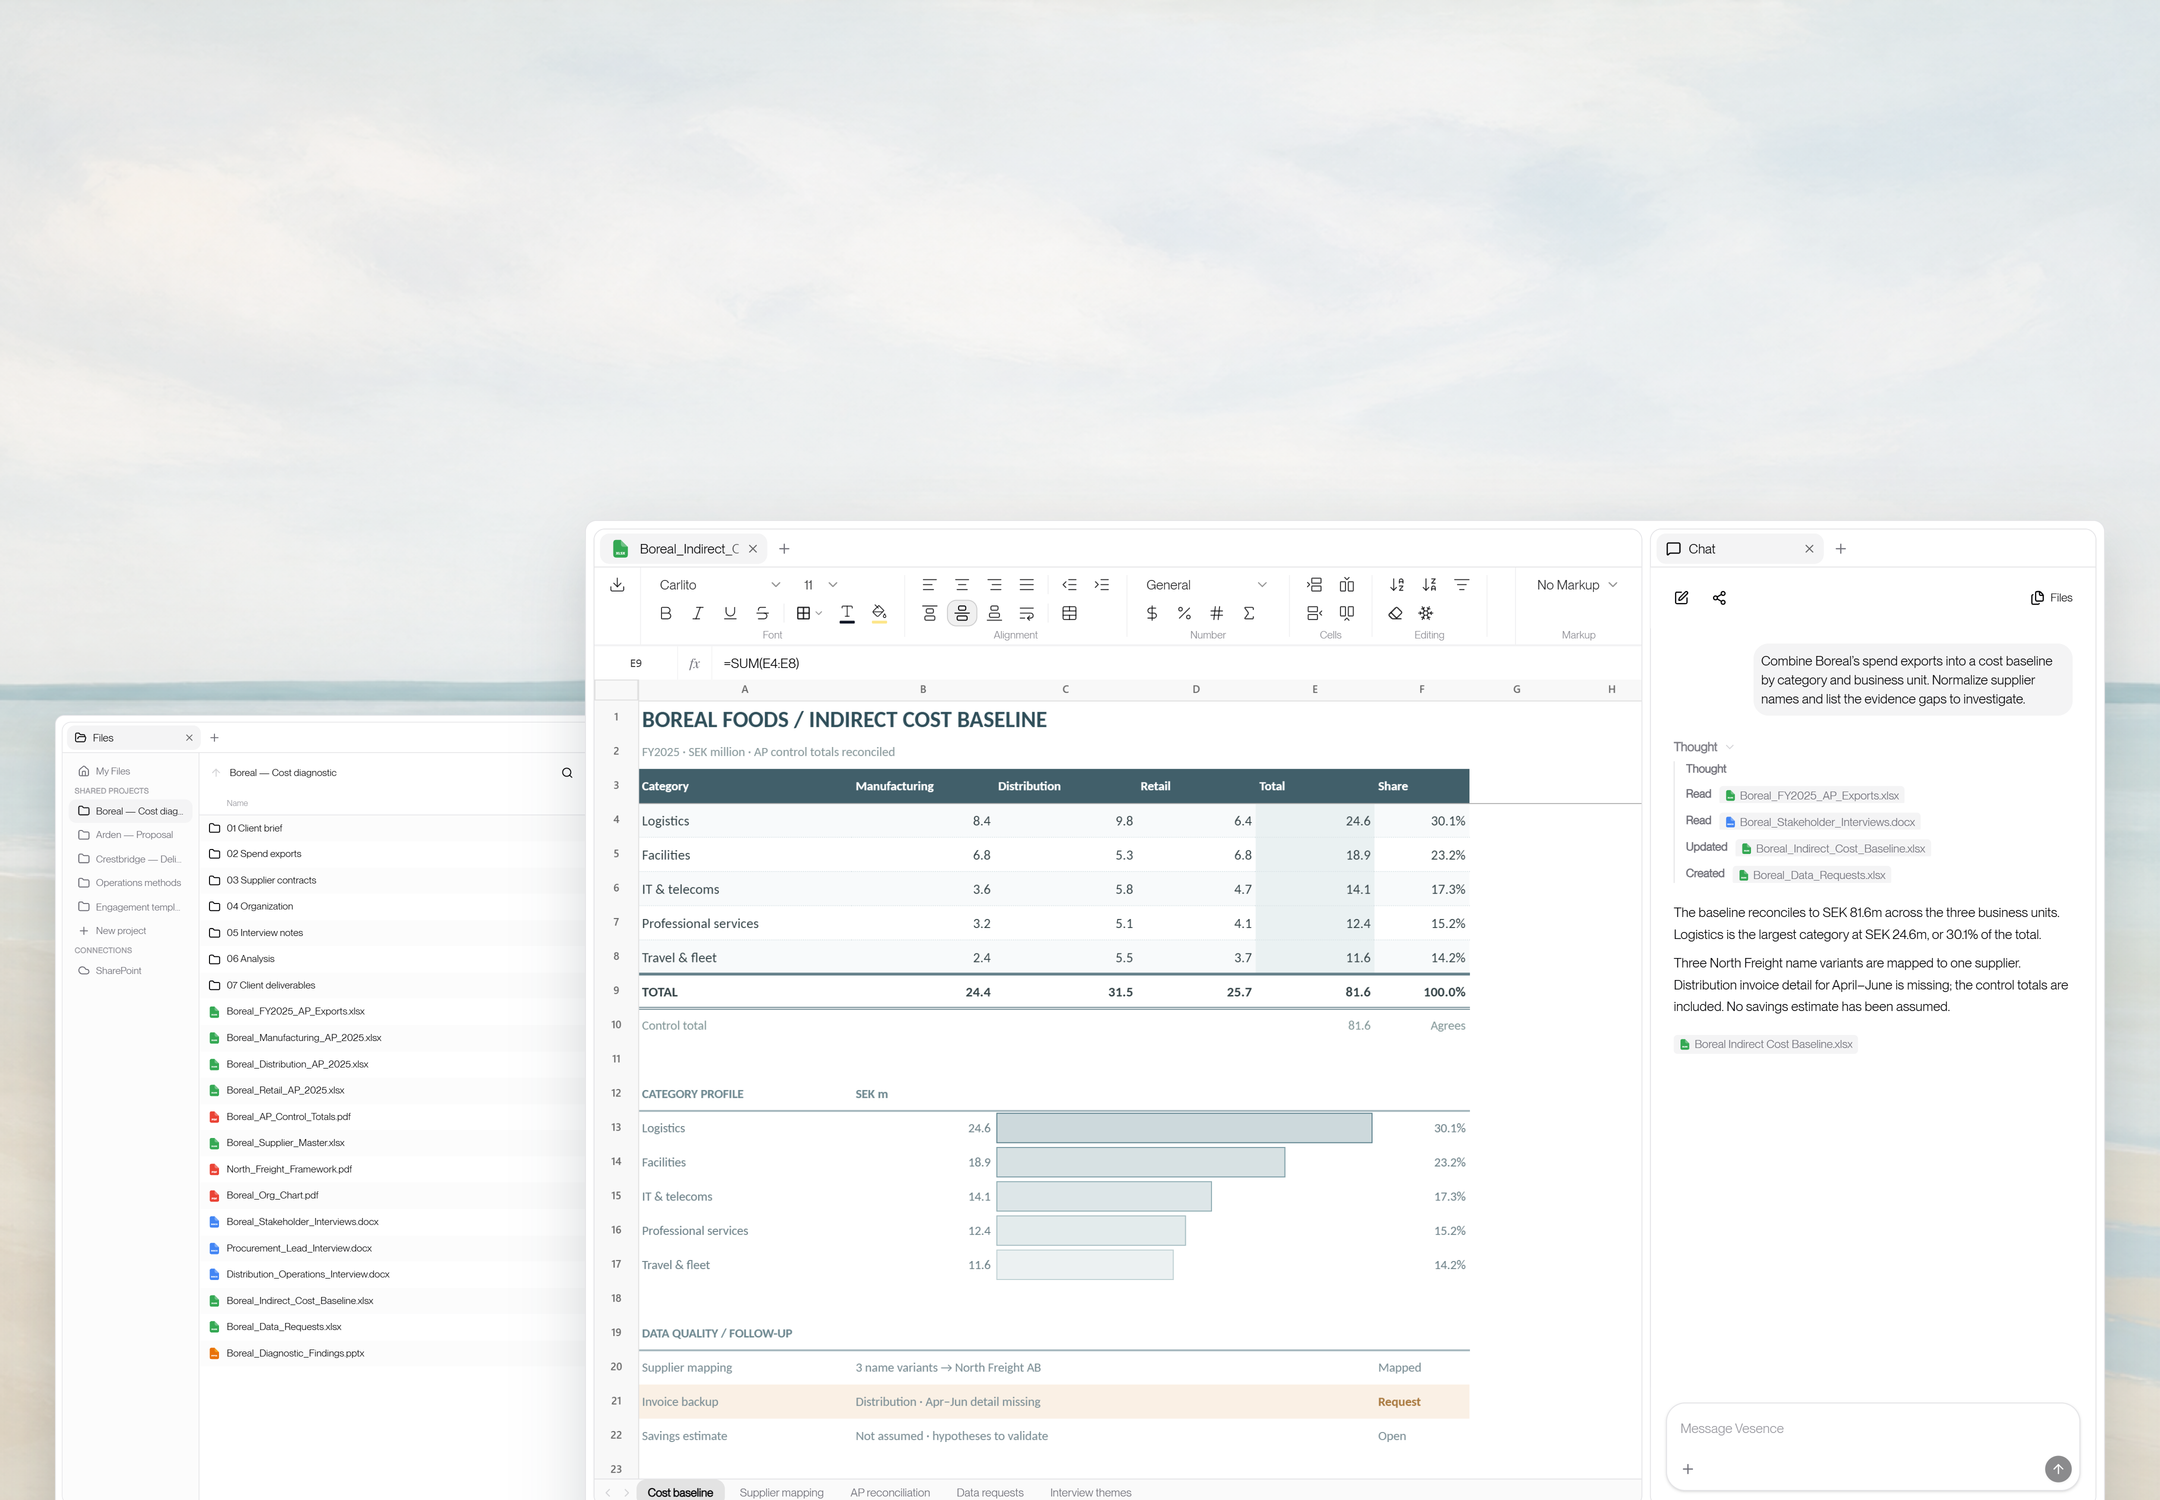Align text left
2160x1500 pixels.
929,585
